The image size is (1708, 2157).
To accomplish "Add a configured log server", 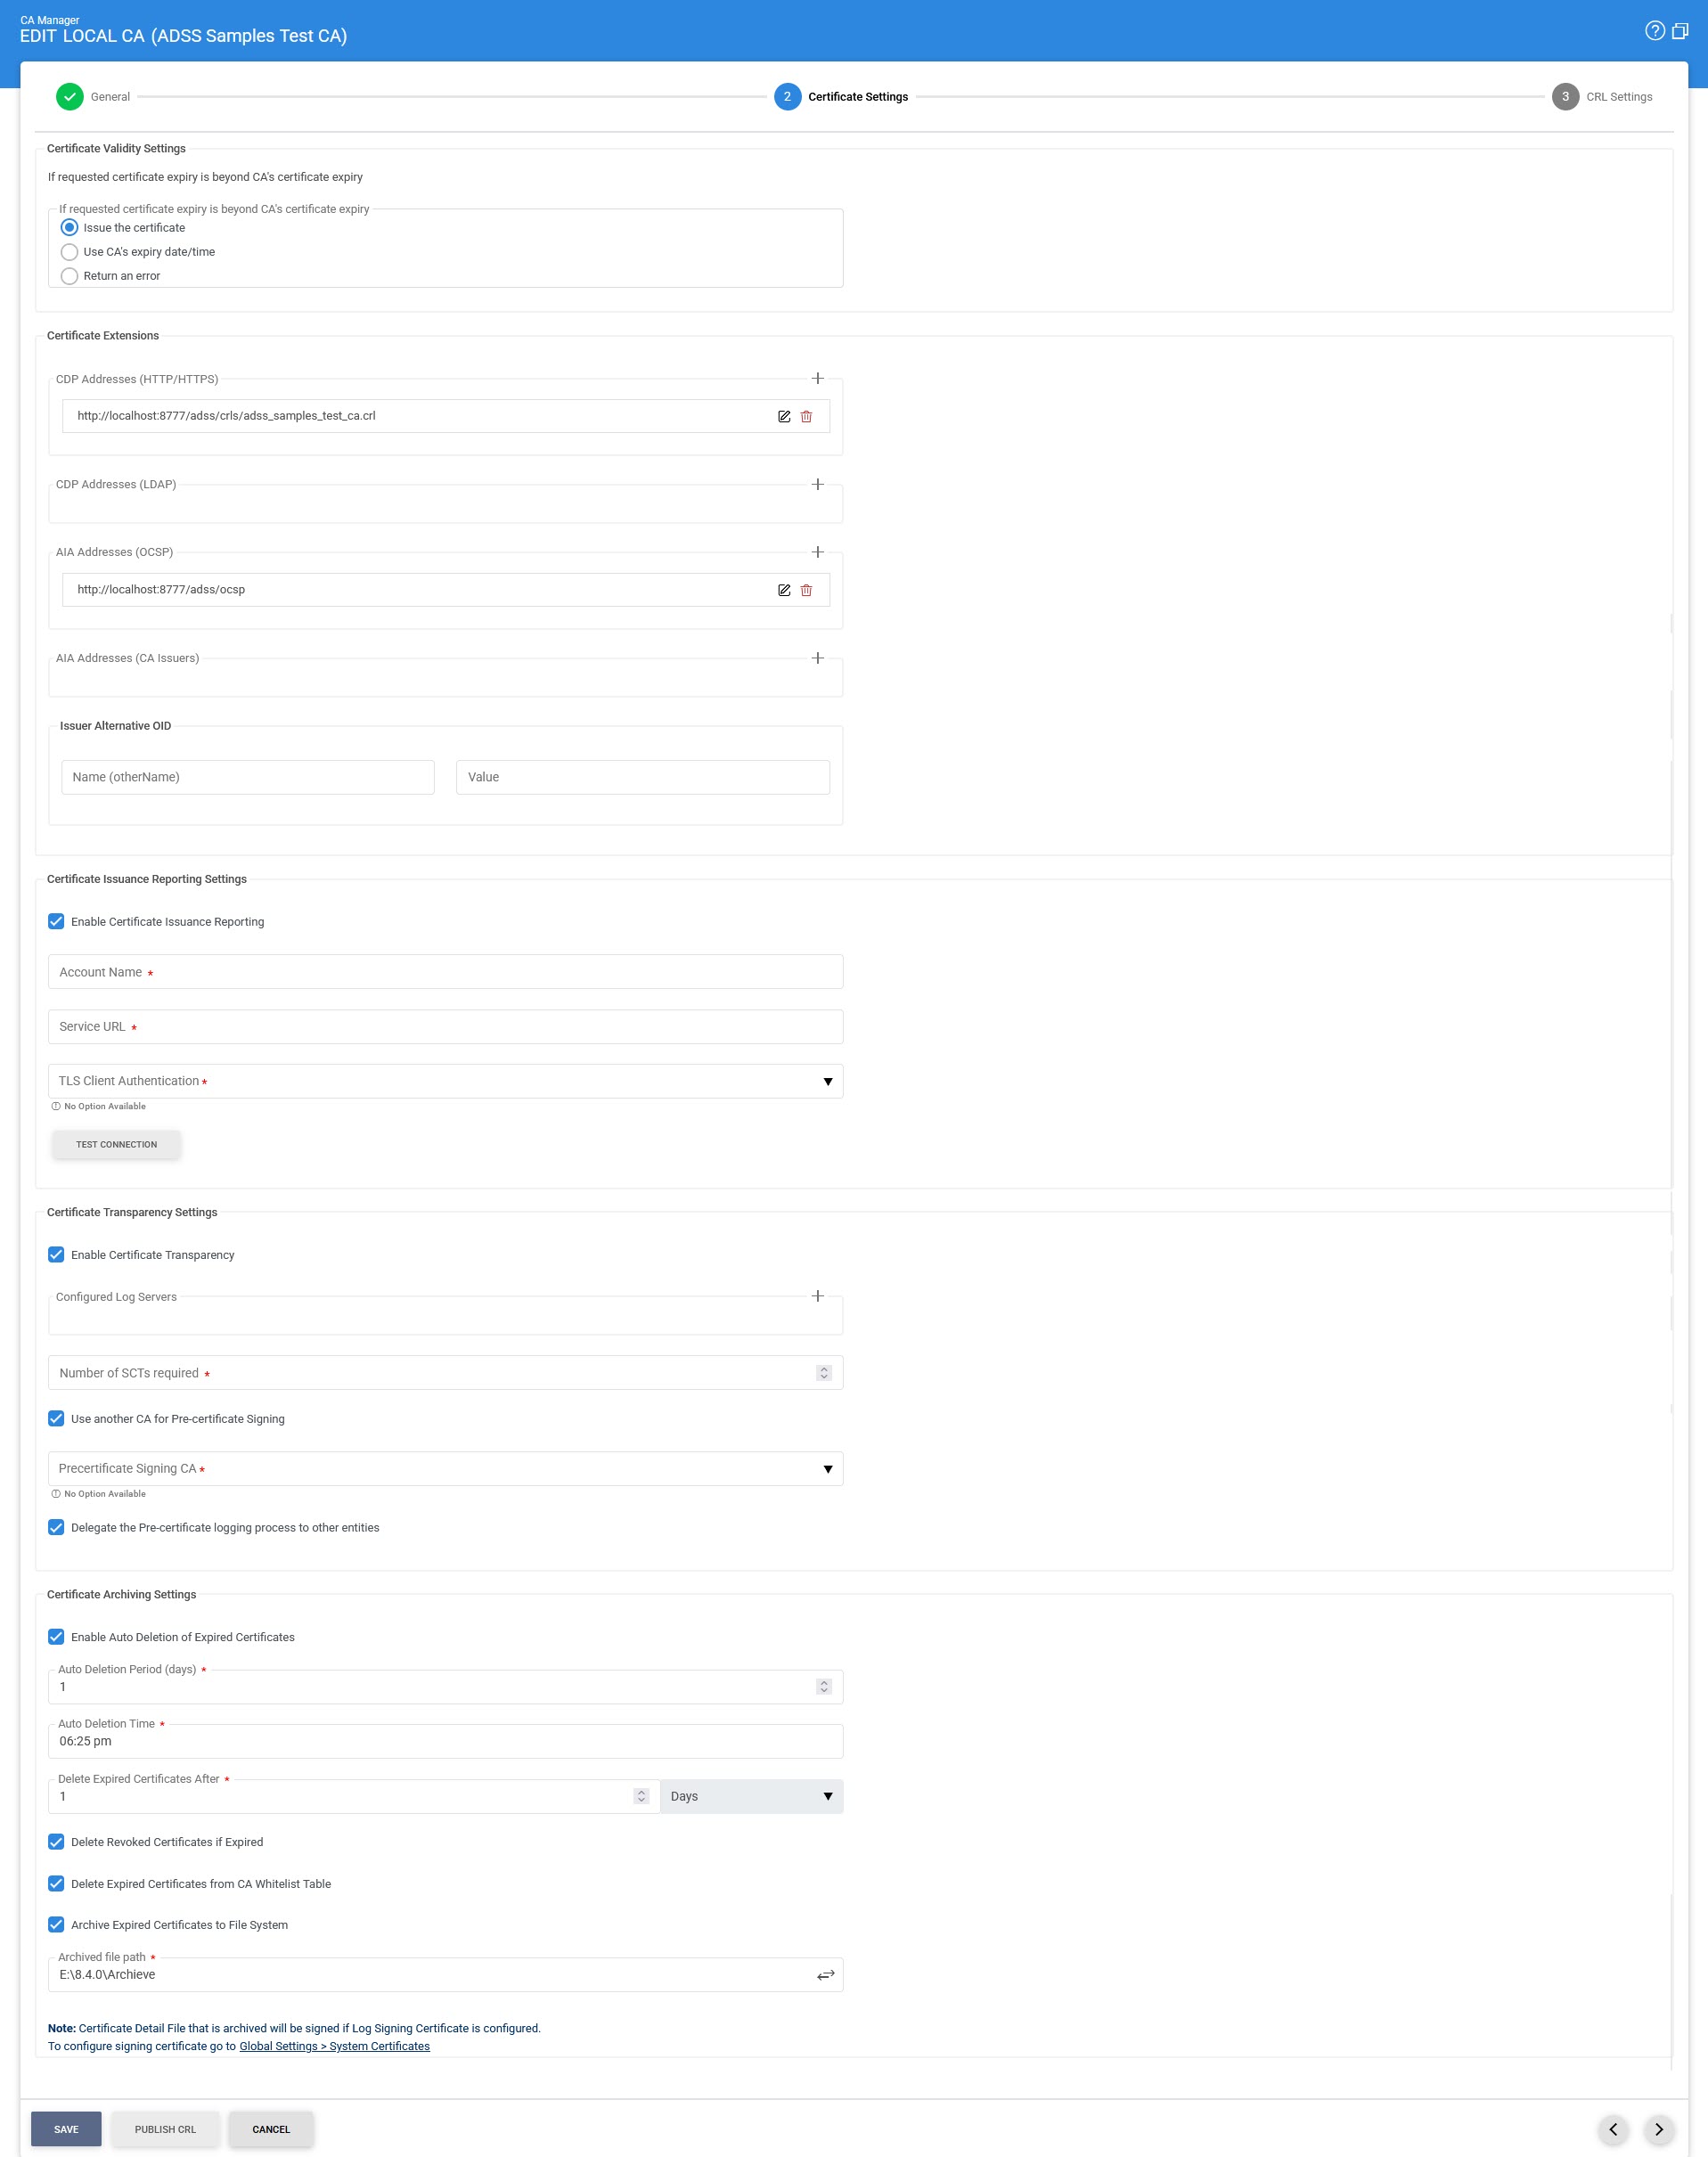I will (x=817, y=1296).
